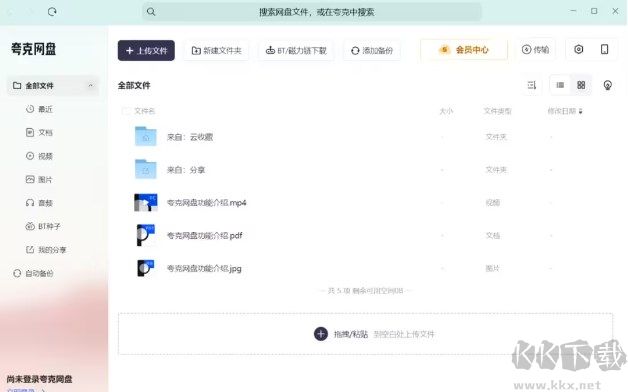Sort by the 文件名 column header
Image resolution: width=628 pixels, height=392 pixels.
click(x=145, y=111)
